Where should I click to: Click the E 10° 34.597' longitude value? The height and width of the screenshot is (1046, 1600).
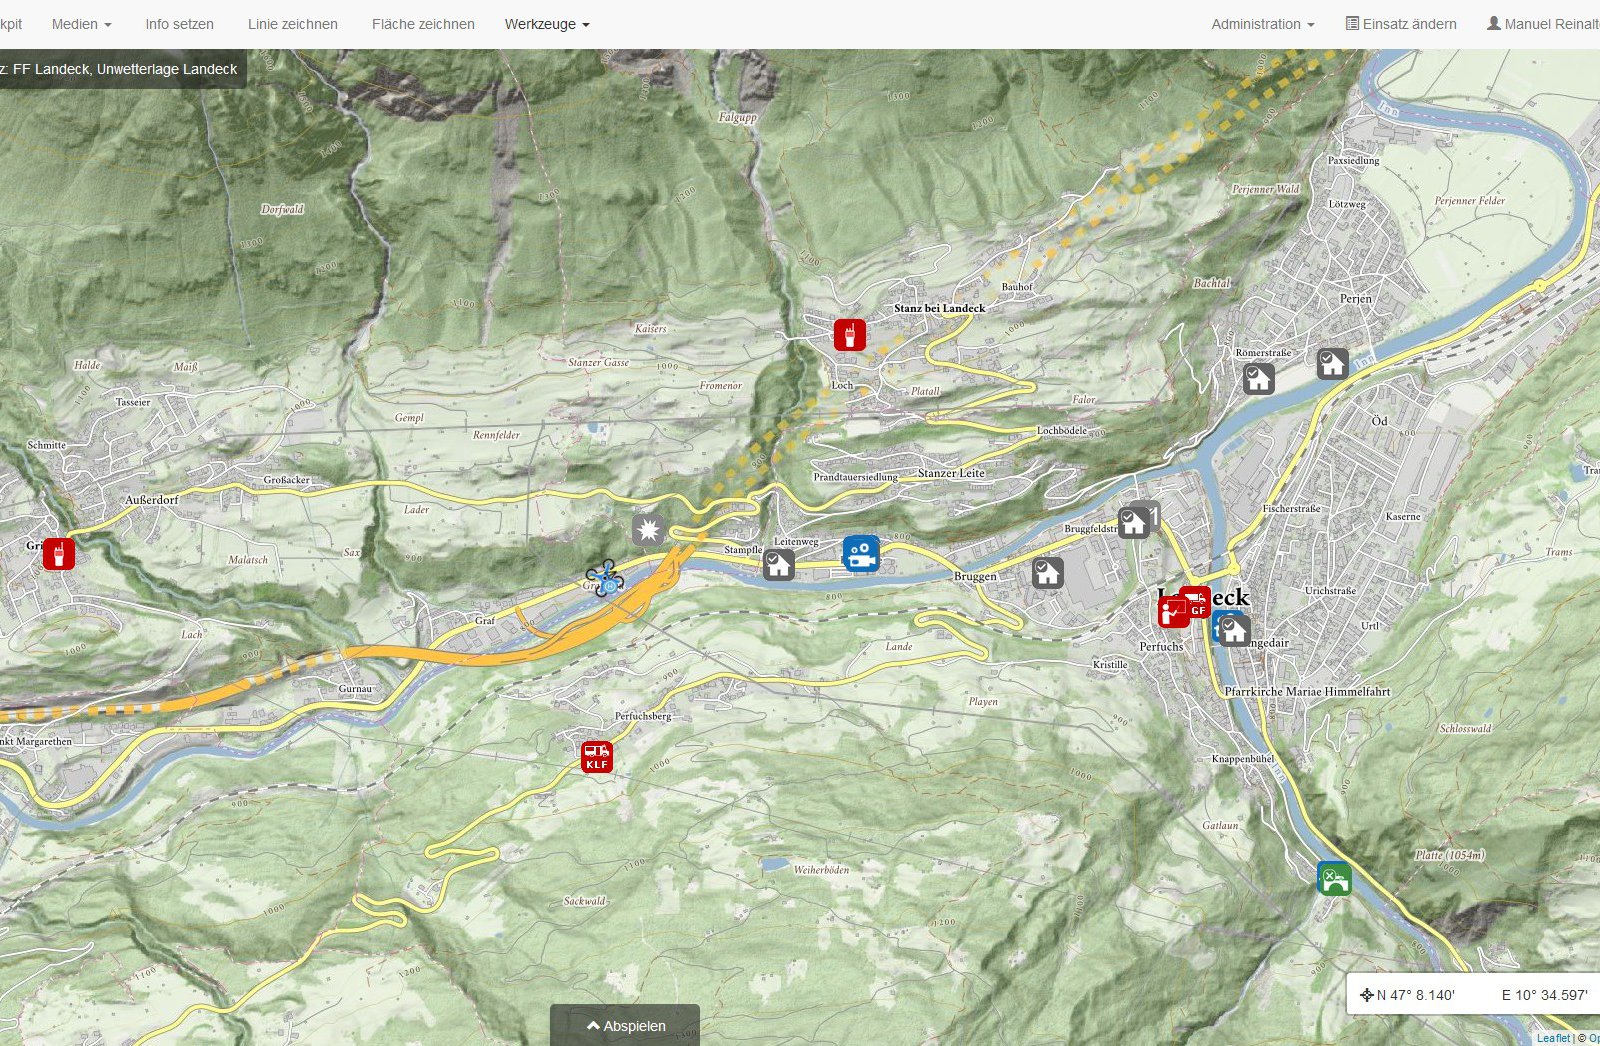tap(1545, 995)
